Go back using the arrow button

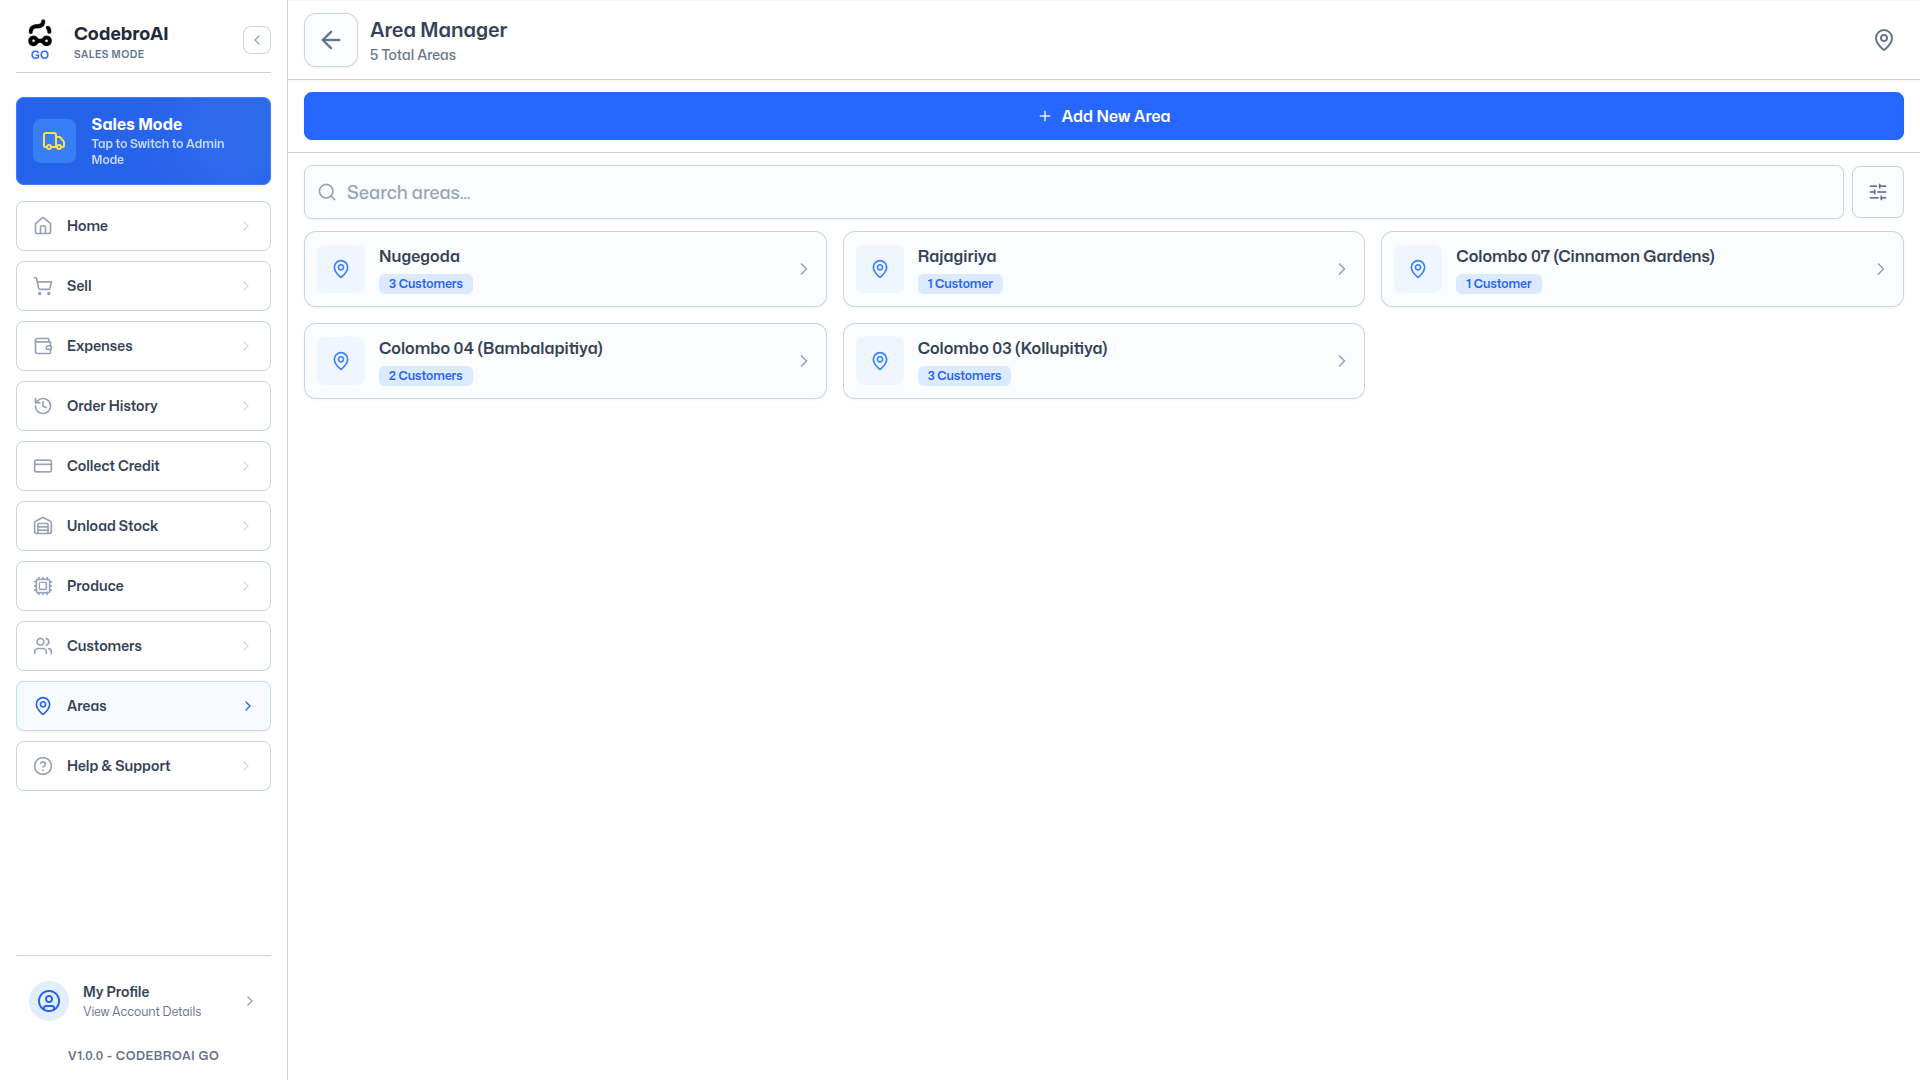coord(331,40)
